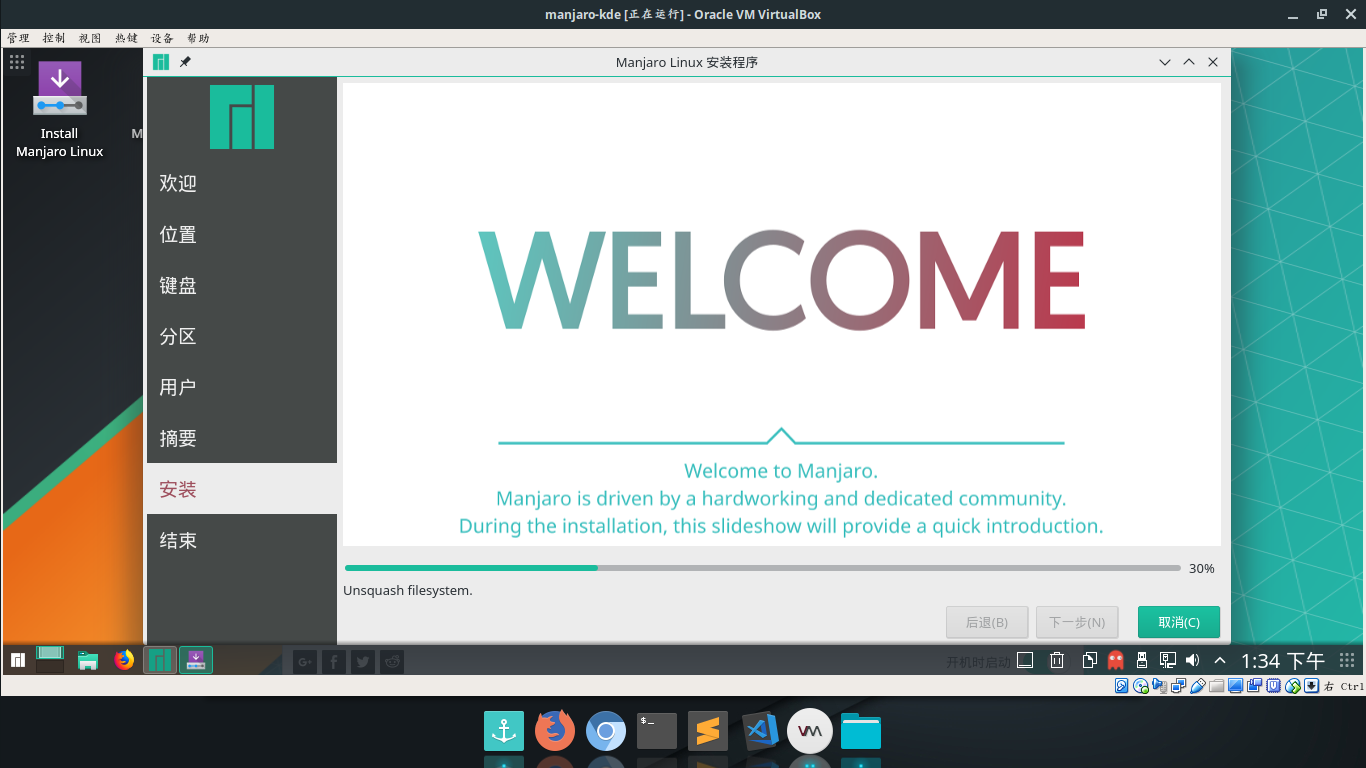
Task: Switch to the installer task in the taskbar
Action: pyautogui.click(x=196, y=660)
